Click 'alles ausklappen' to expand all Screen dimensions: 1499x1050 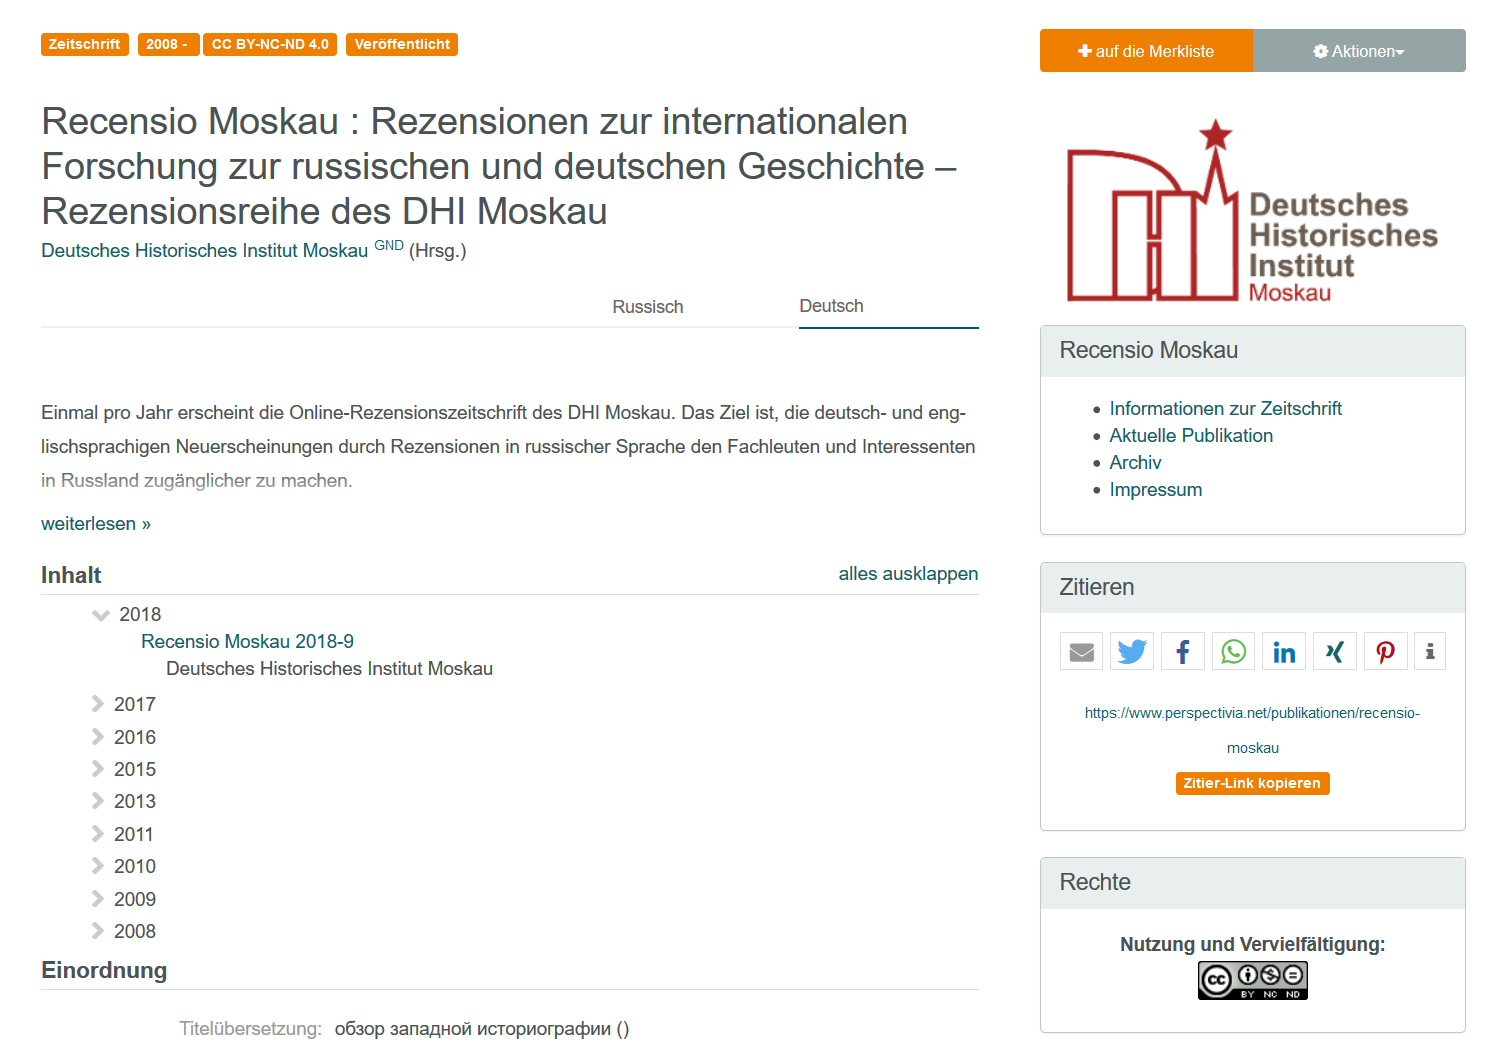click(908, 573)
